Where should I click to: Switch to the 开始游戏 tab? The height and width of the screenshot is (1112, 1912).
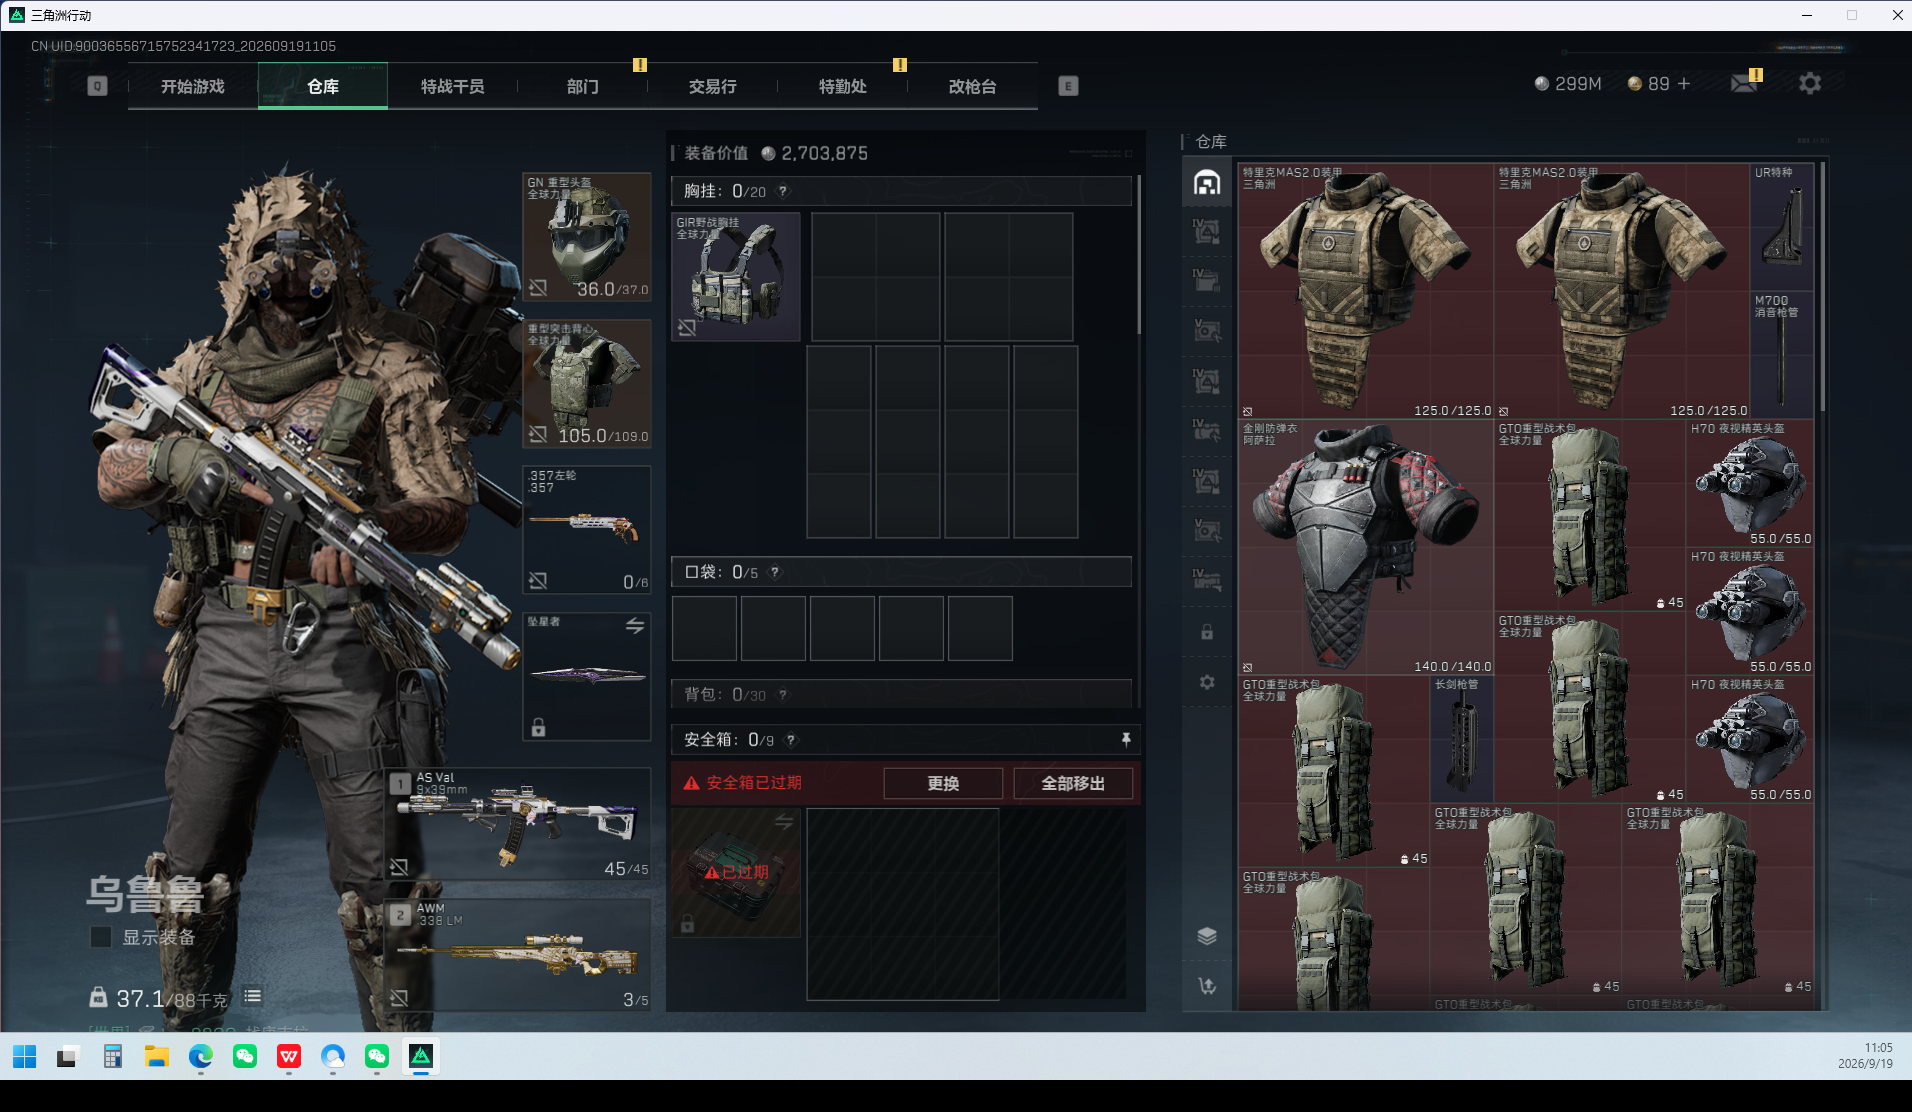(x=193, y=87)
